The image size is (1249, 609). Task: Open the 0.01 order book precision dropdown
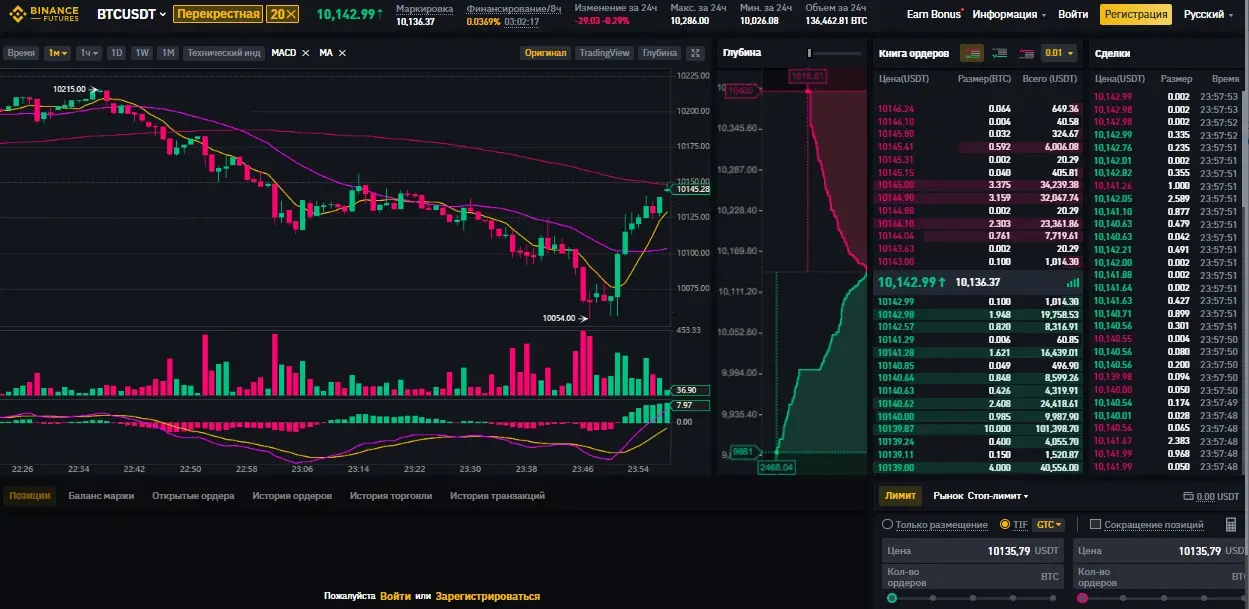coord(1058,53)
